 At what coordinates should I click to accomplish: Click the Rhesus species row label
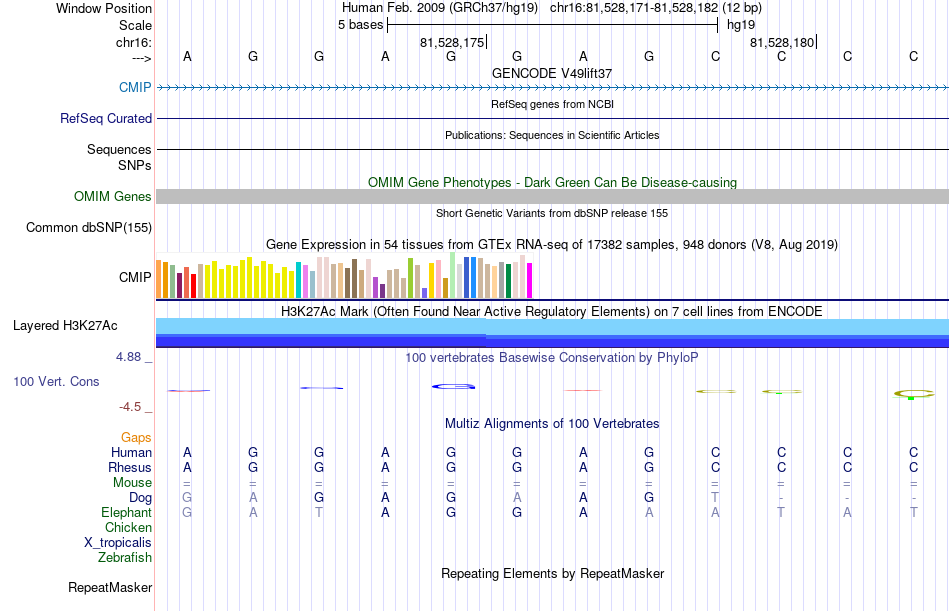pyautogui.click(x=130, y=467)
